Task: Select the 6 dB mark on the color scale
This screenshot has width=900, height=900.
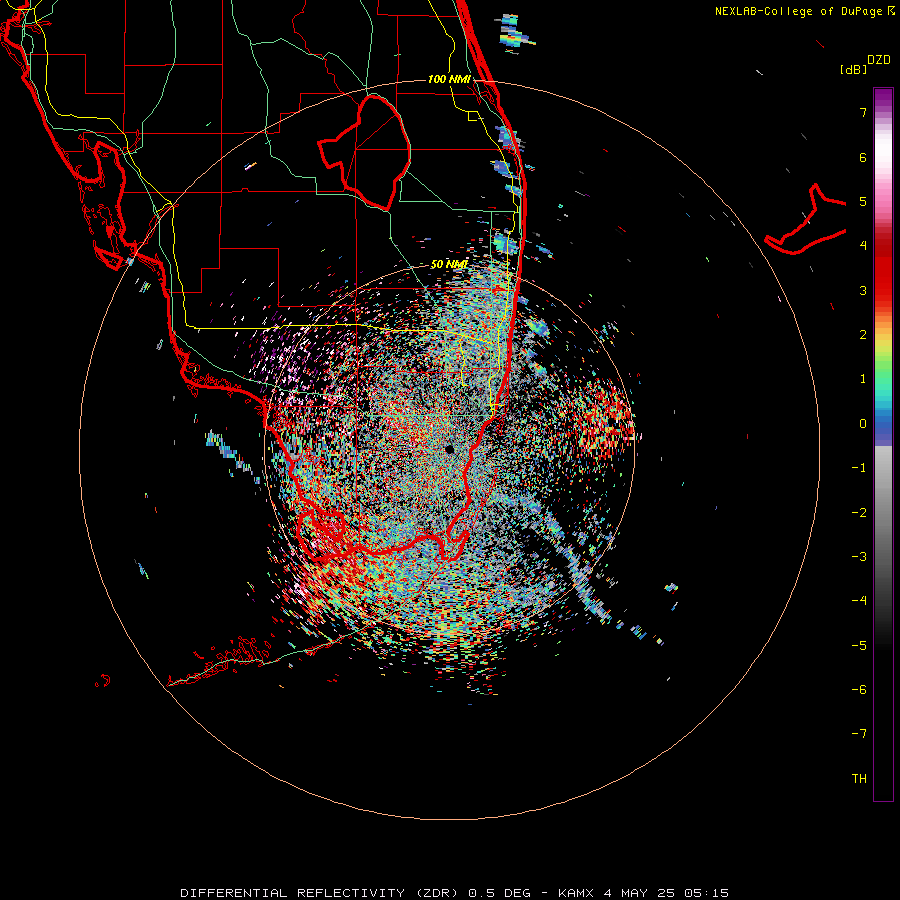Action: tap(863, 157)
